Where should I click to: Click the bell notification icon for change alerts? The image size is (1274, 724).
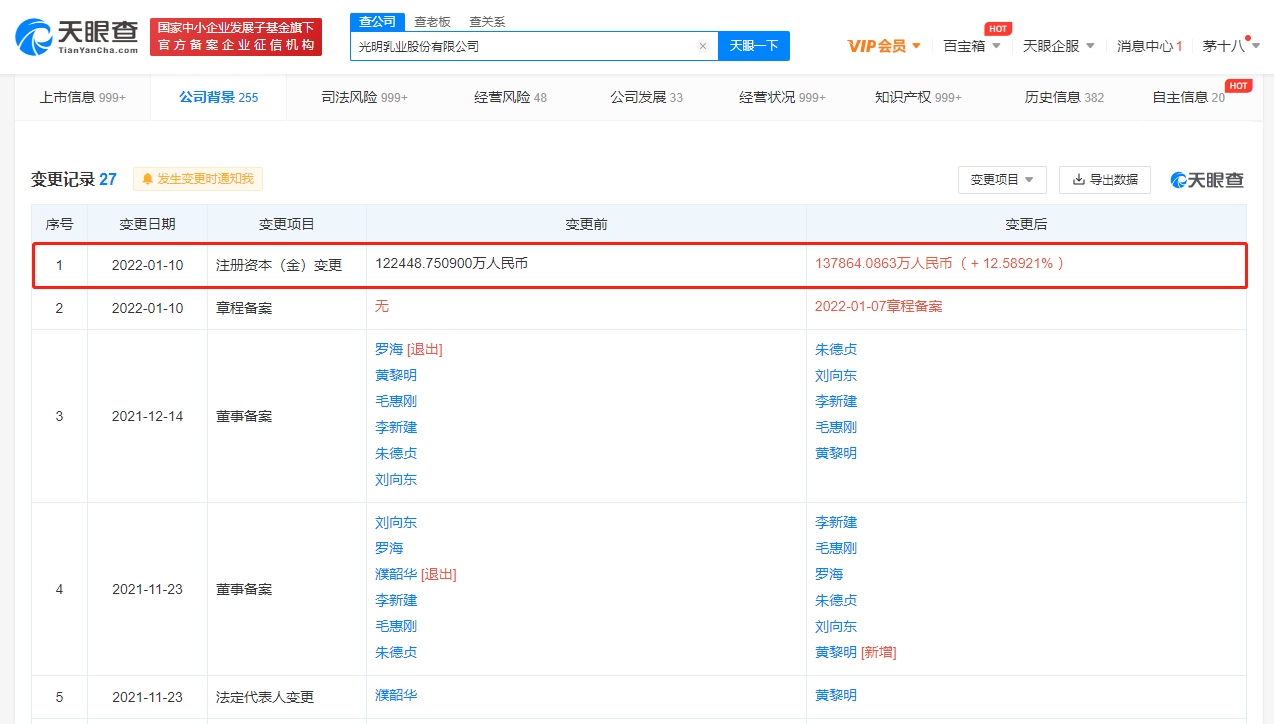tap(148, 179)
